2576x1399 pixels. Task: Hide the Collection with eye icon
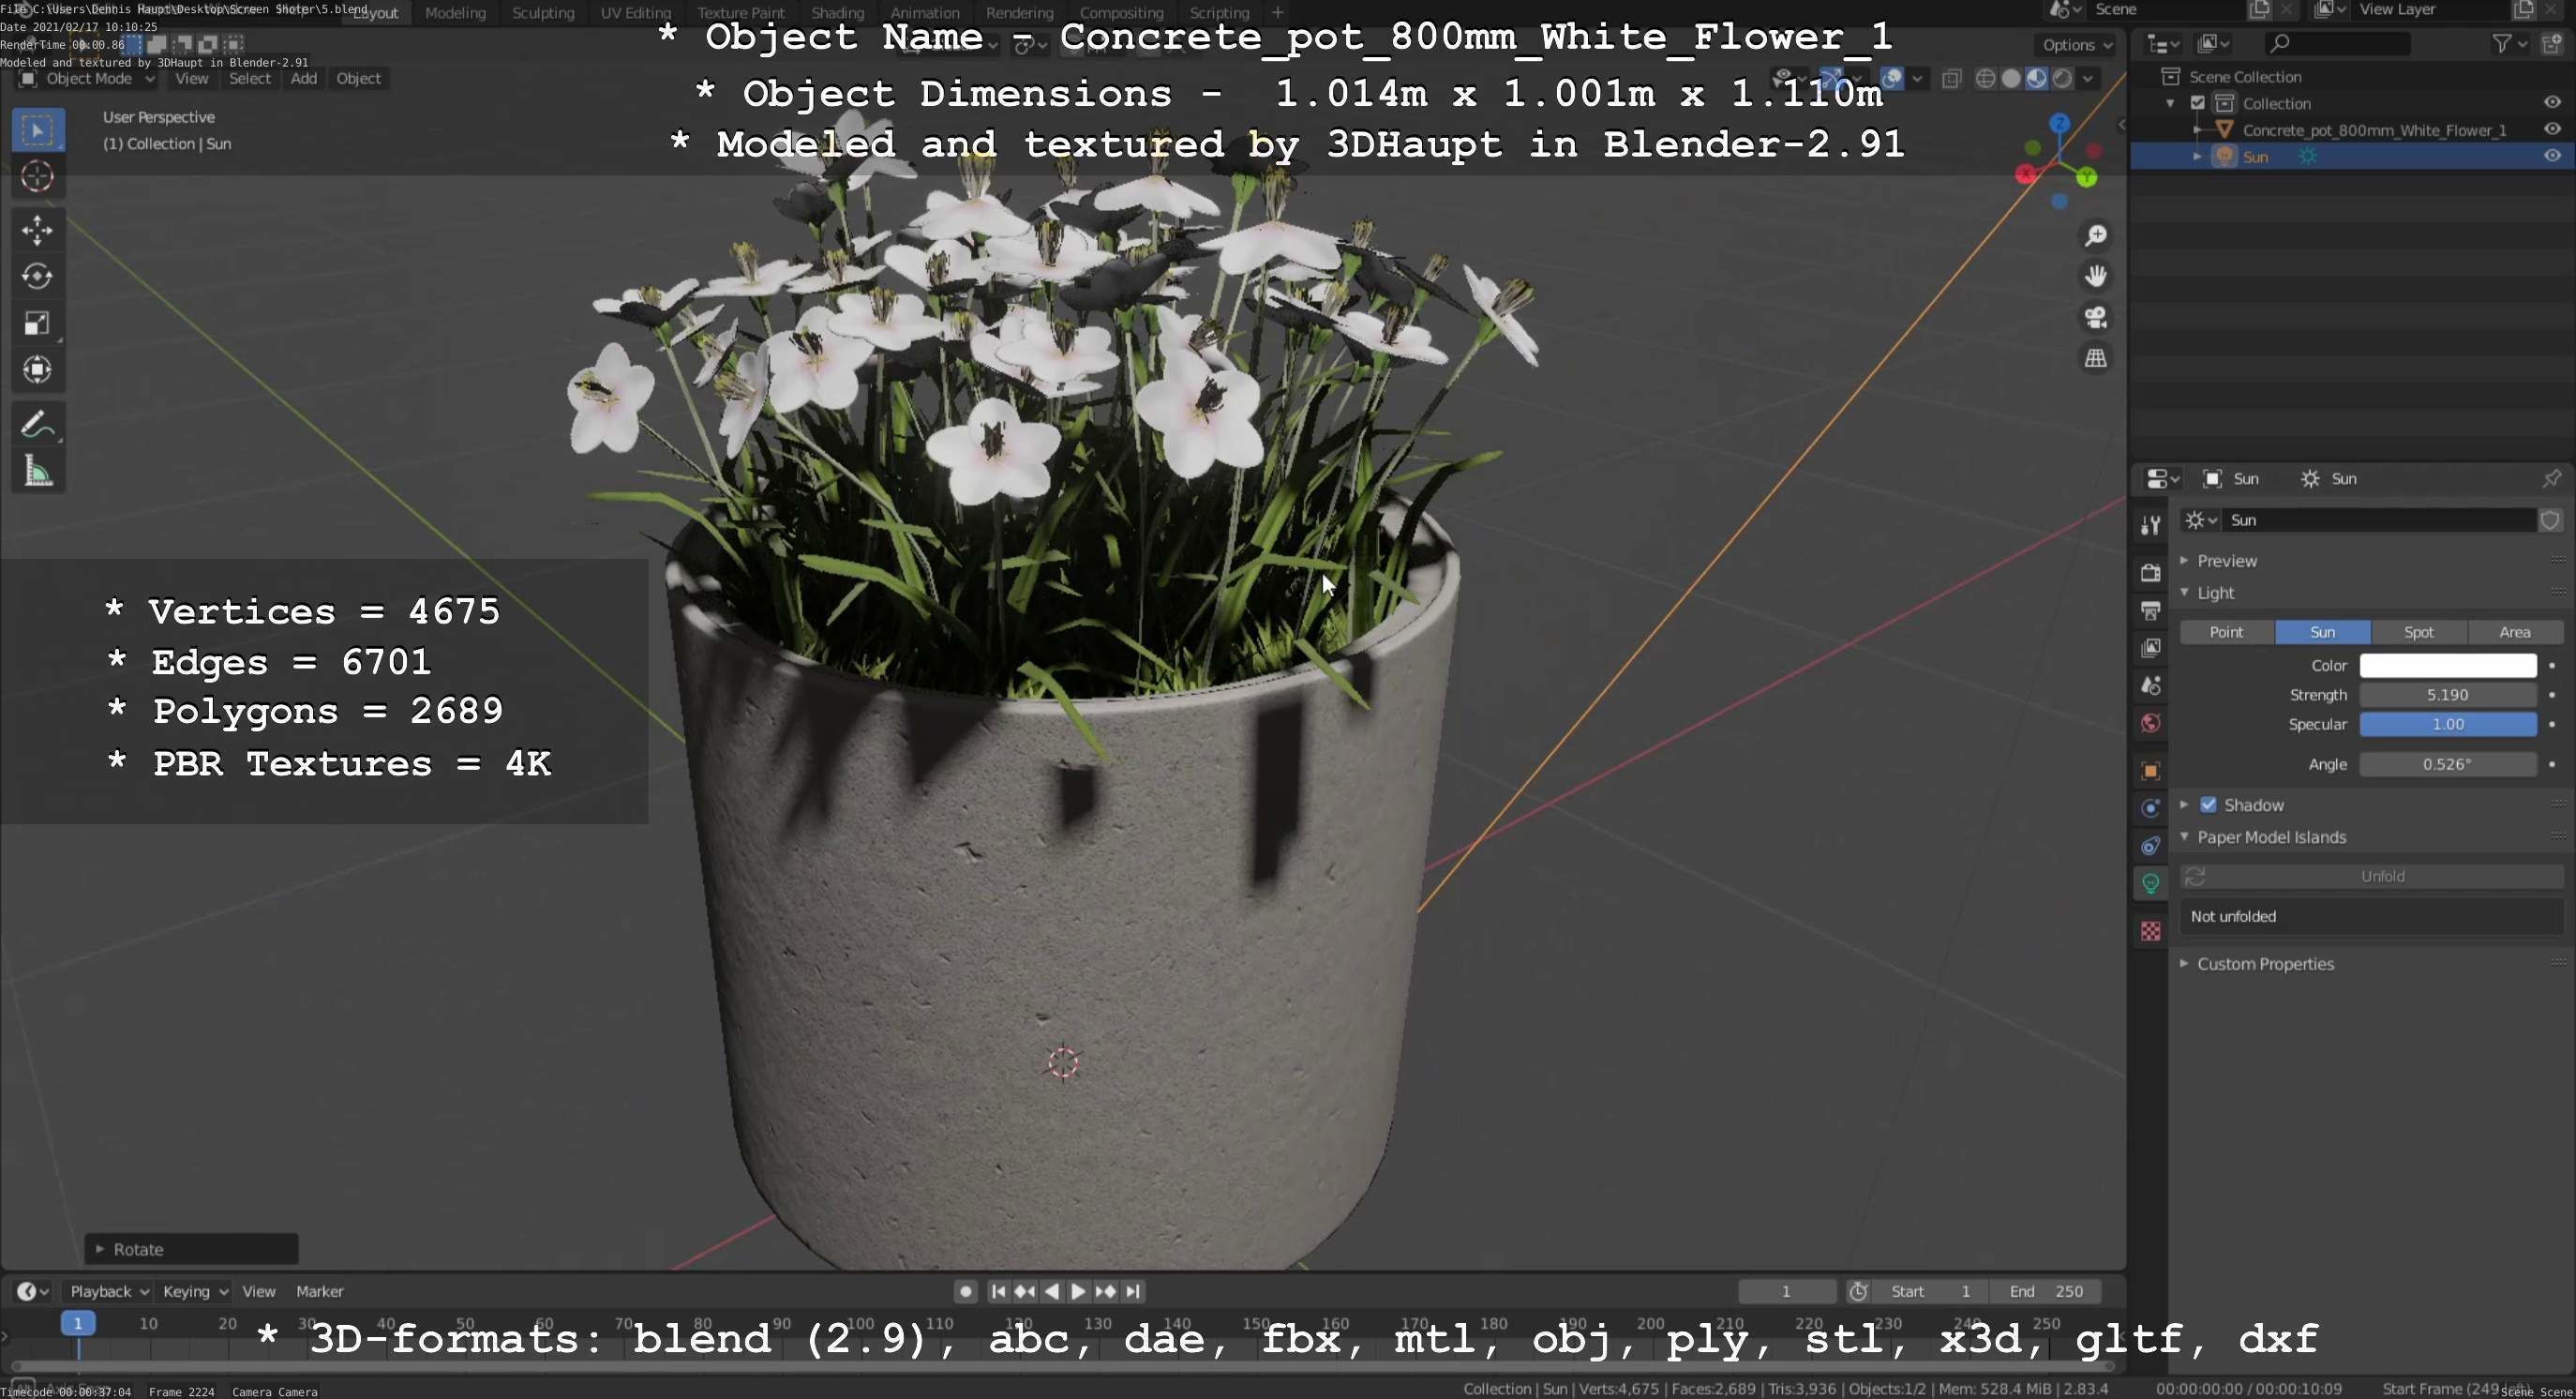point(2552,103)
